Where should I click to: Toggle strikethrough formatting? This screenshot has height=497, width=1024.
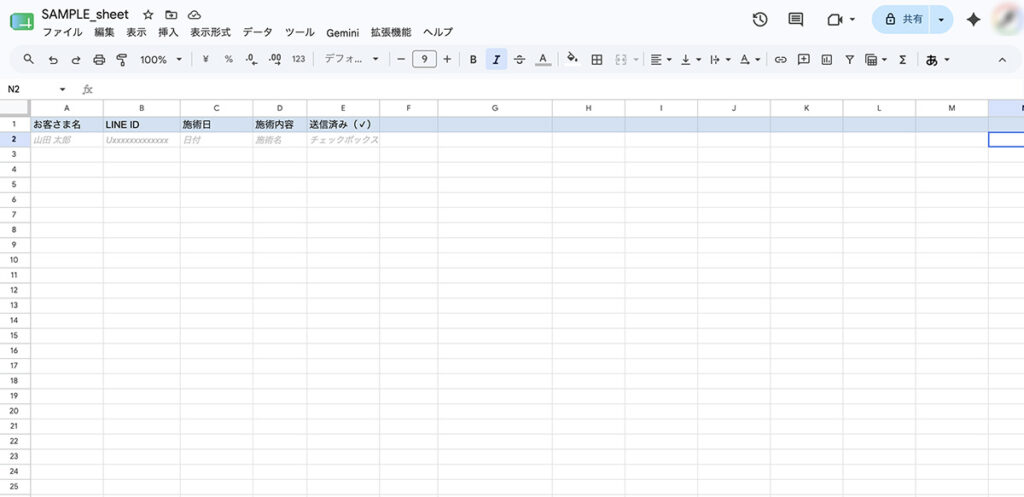(519, 59)
